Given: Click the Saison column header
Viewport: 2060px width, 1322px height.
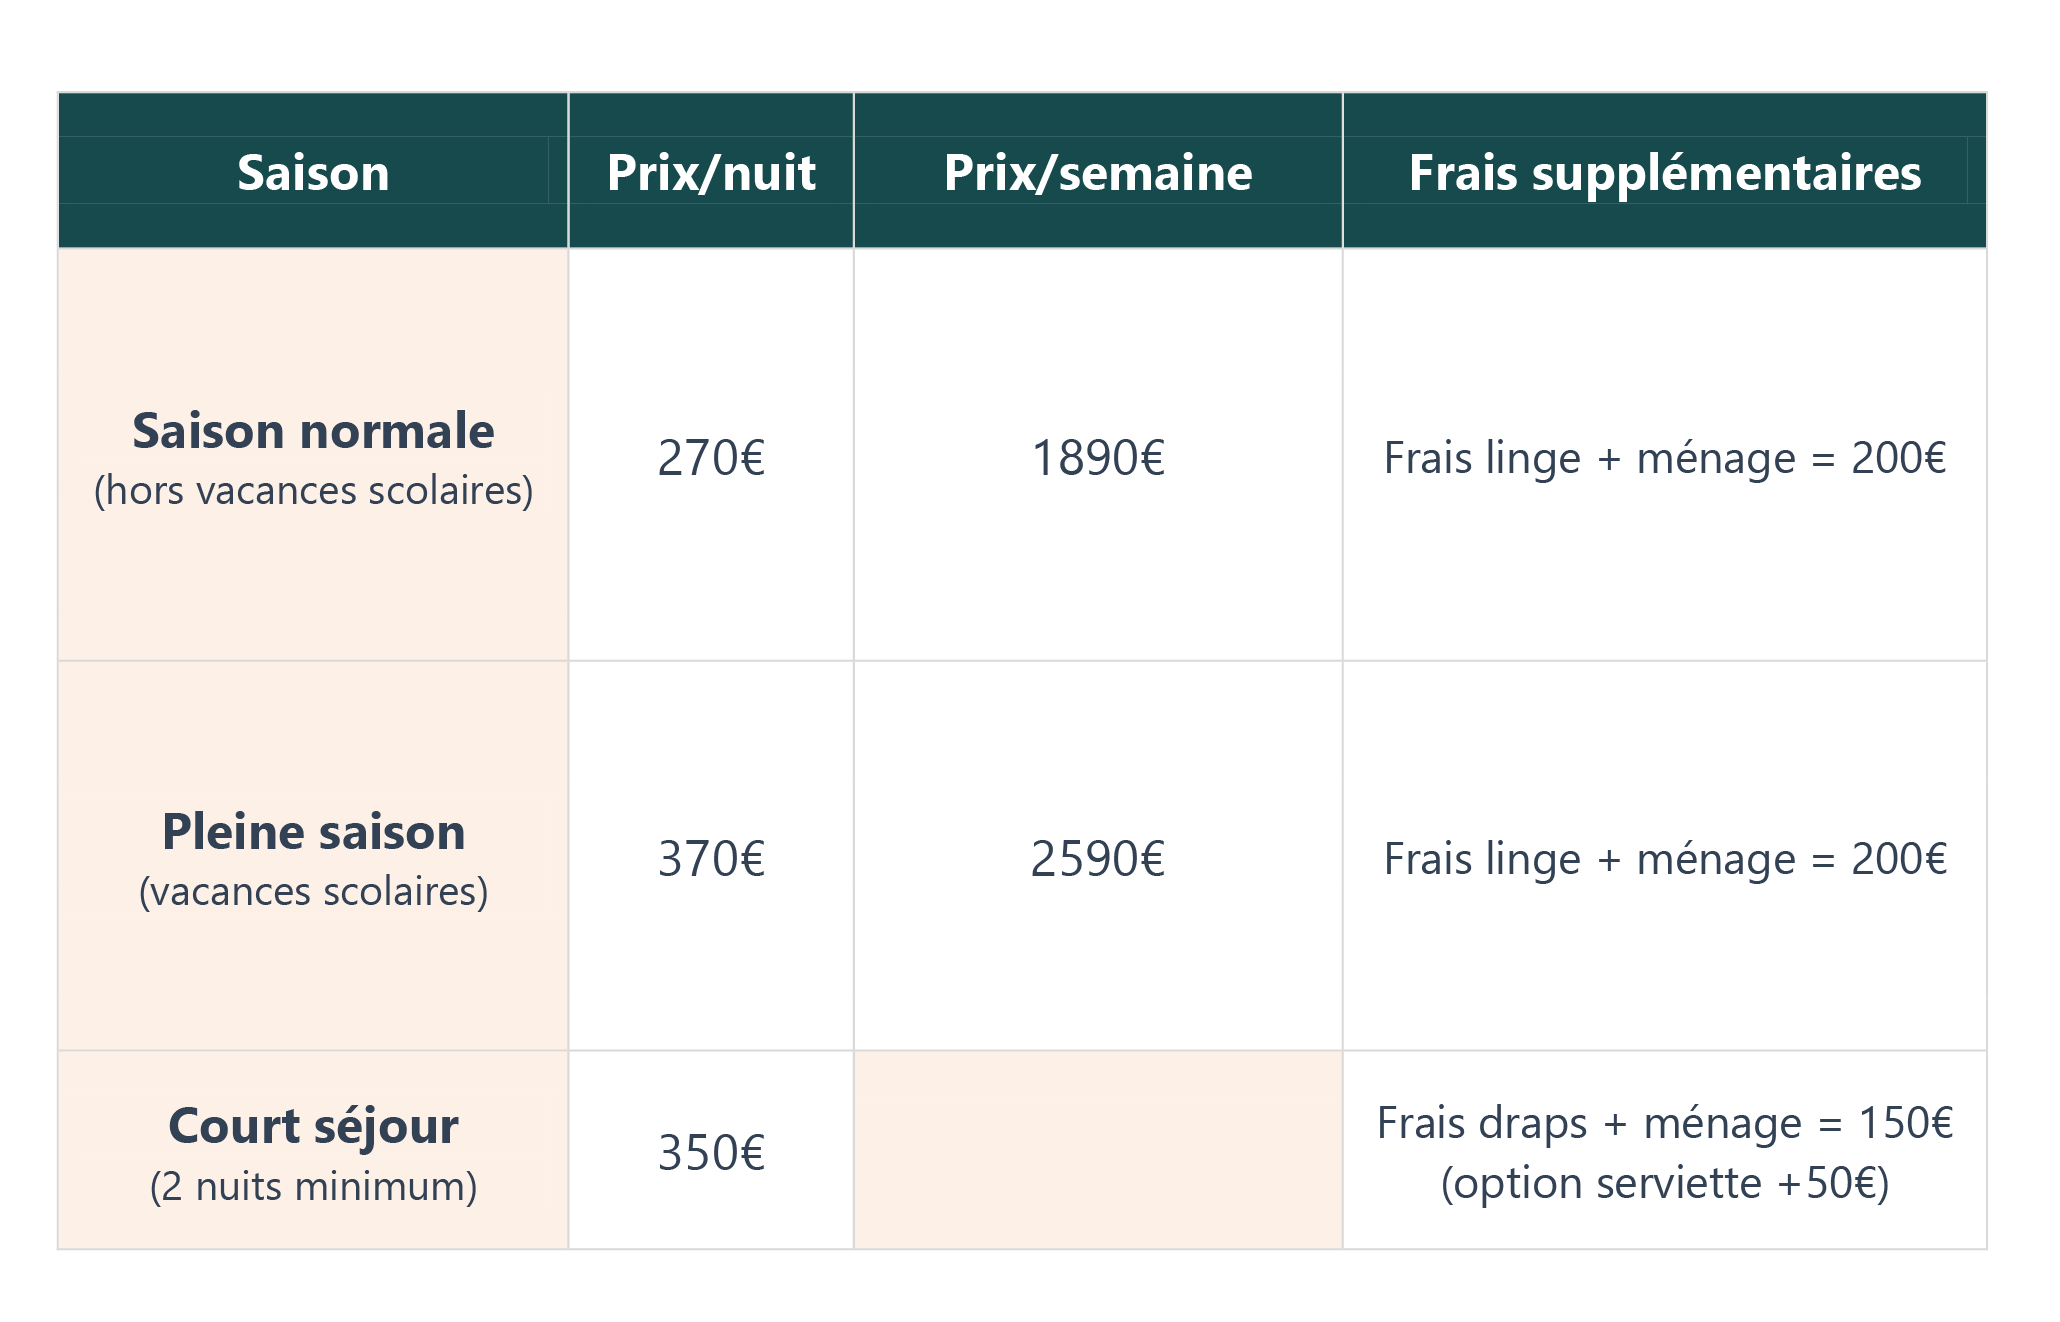Looking at the screenshot, I should click(313, 172).
